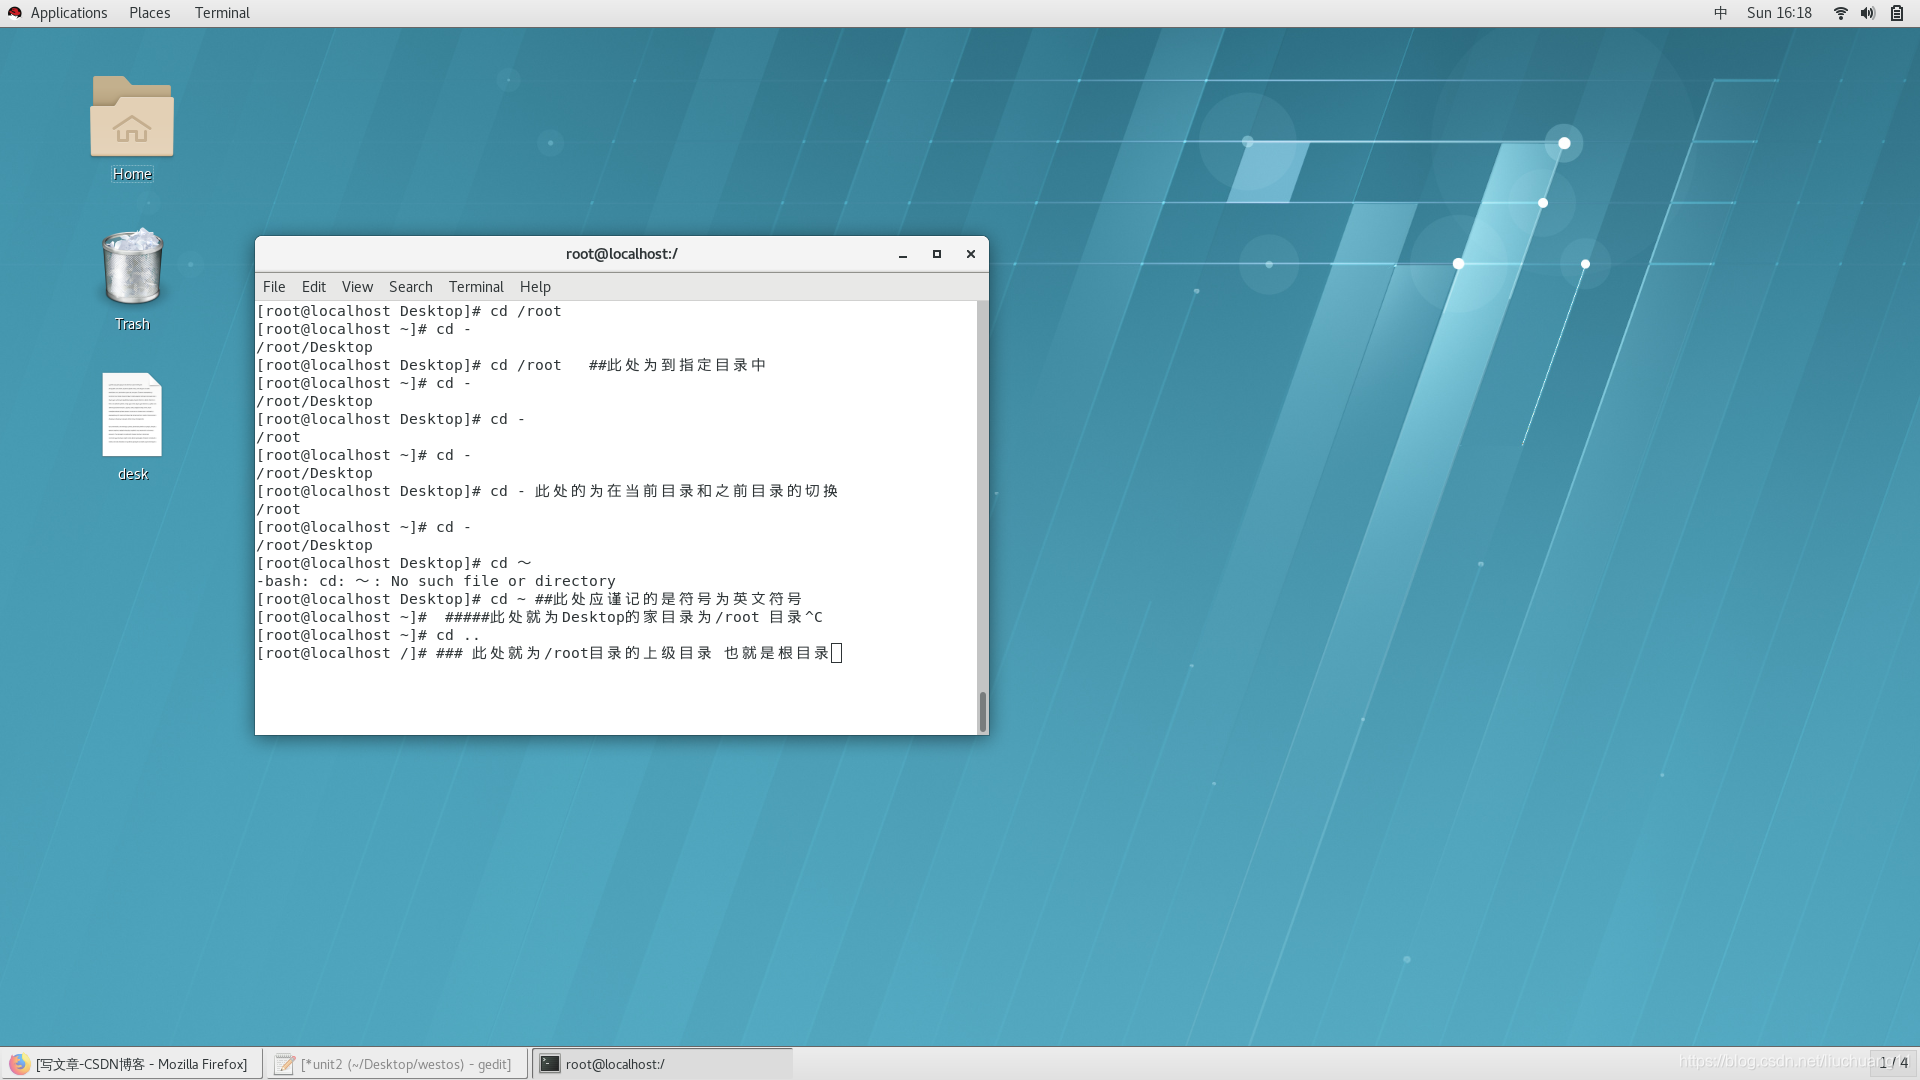
Task: Open the Terminal menu in terminal window
Action: click(476, 287)
